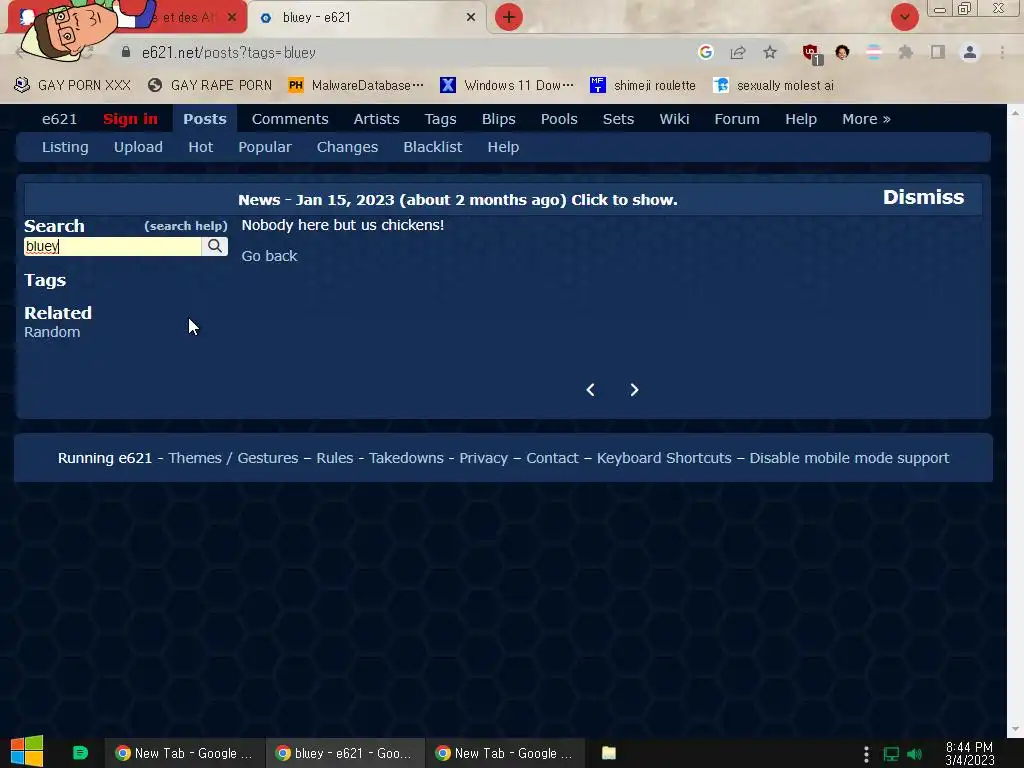Open the Sets navigation item
This screenshot has height=768, width=1024.
pyautogui.click(x=618, y=119)
